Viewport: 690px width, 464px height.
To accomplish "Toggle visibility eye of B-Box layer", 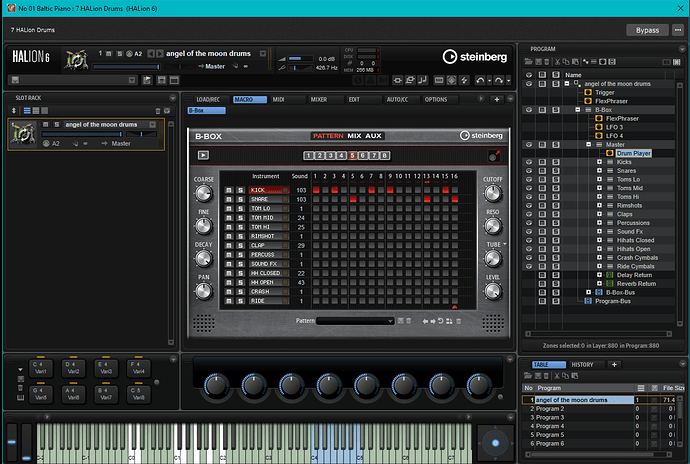I will 529,110.
